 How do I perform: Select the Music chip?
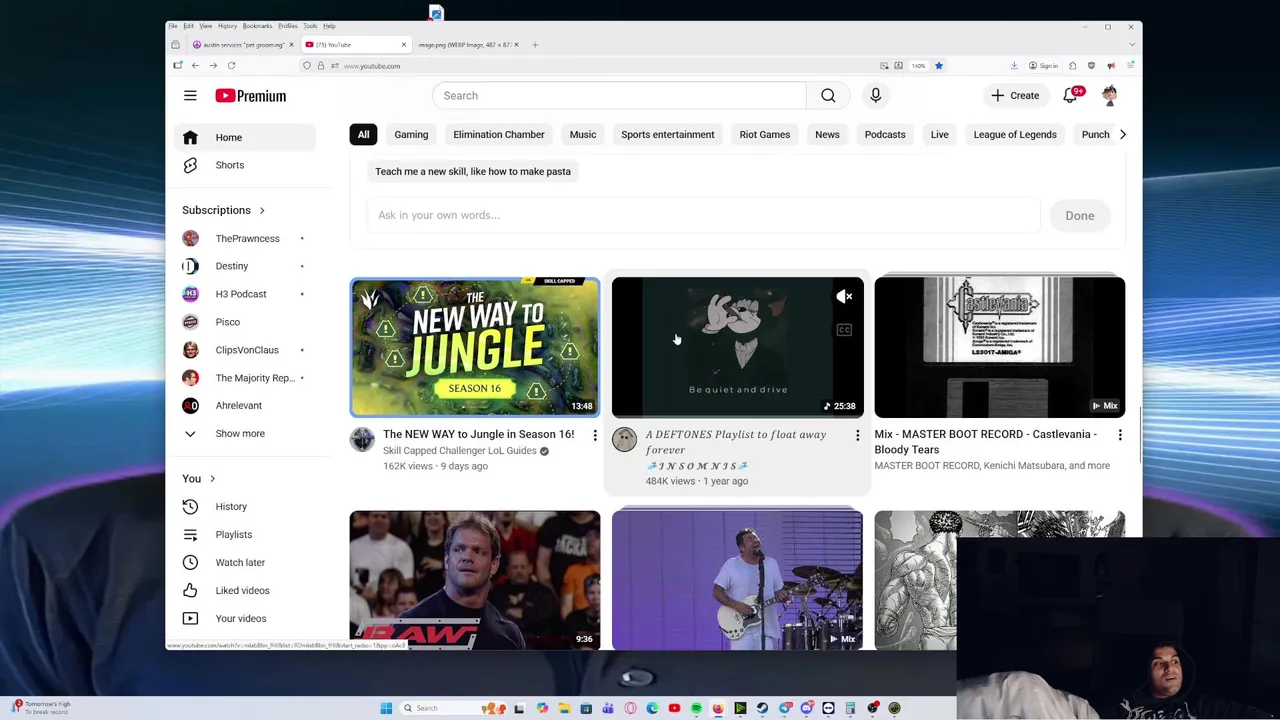[583, 134]
